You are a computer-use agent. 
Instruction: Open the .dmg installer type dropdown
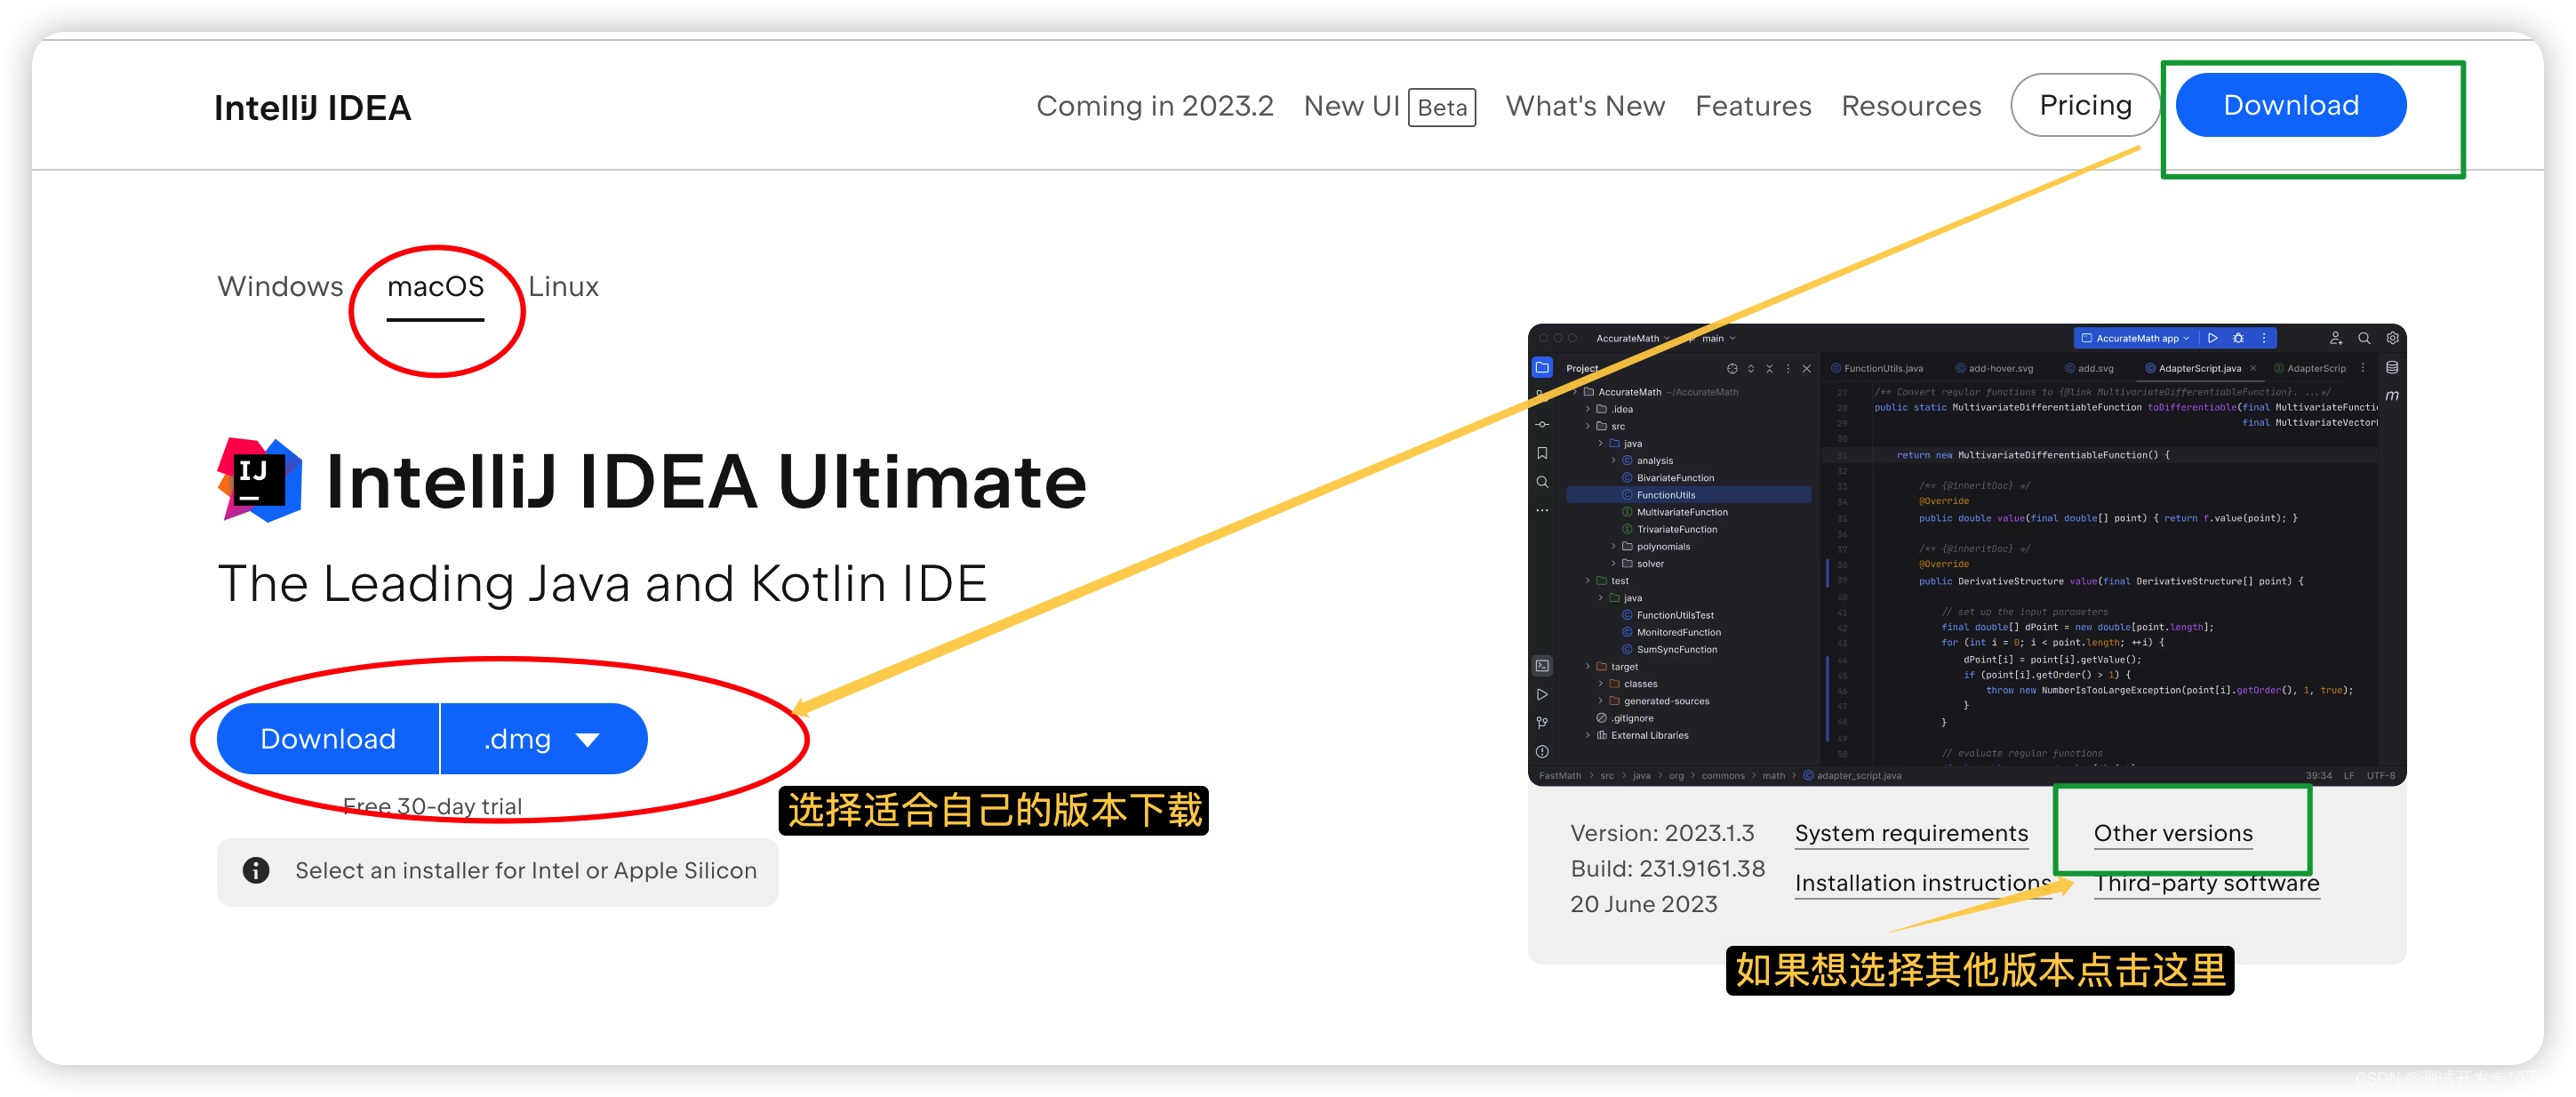[543, 739]
